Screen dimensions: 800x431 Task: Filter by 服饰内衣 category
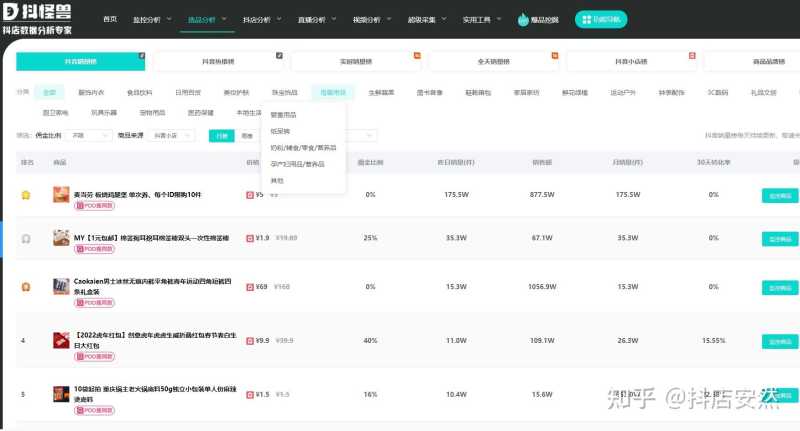click(91, 92)
